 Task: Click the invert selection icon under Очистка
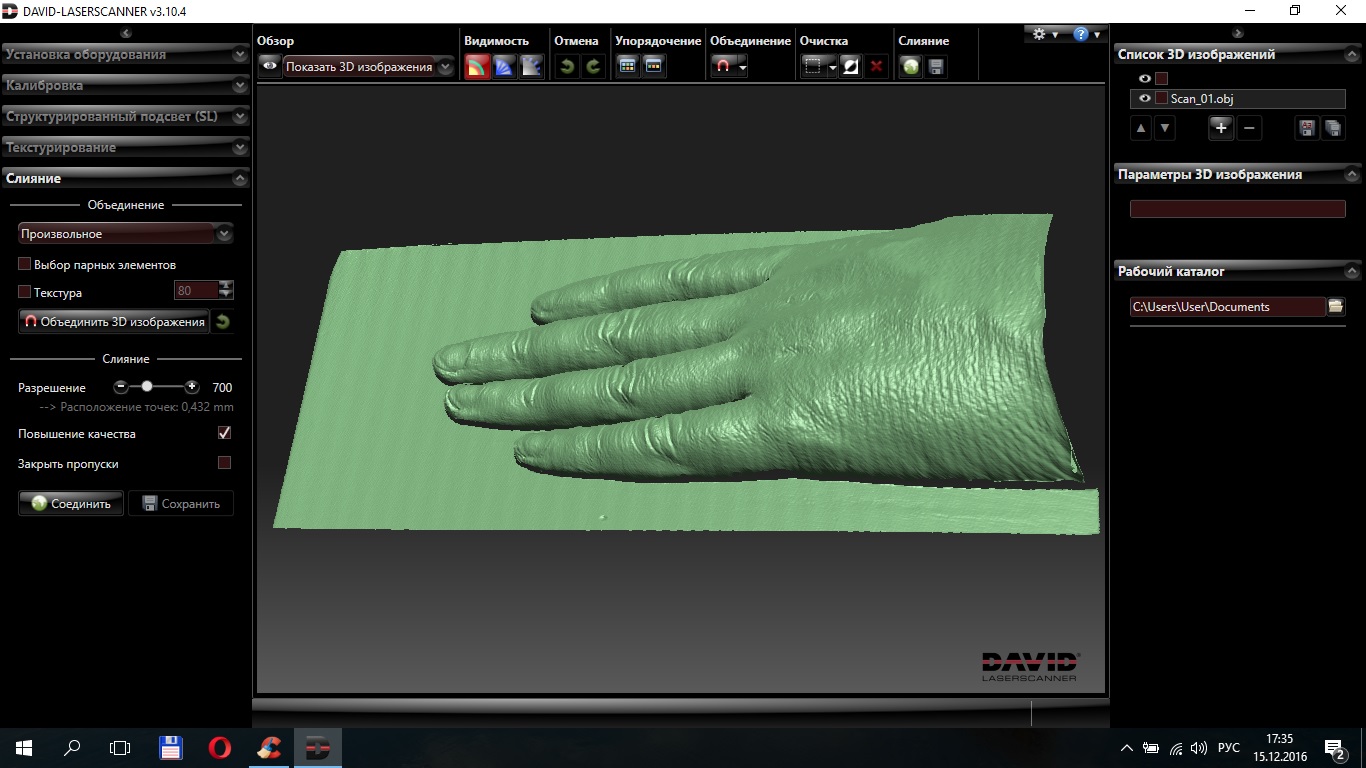[851, 67]
